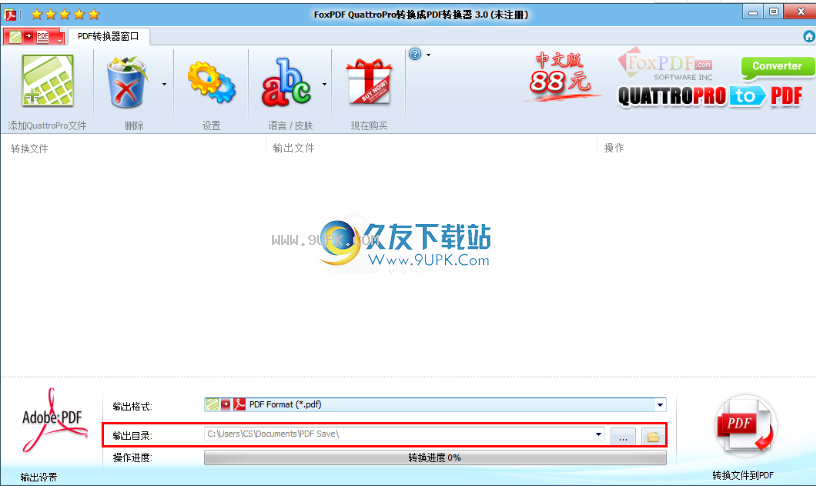816x486 pixels.
Task: Open Settings gears icon
Action: [x=211, y=82]
